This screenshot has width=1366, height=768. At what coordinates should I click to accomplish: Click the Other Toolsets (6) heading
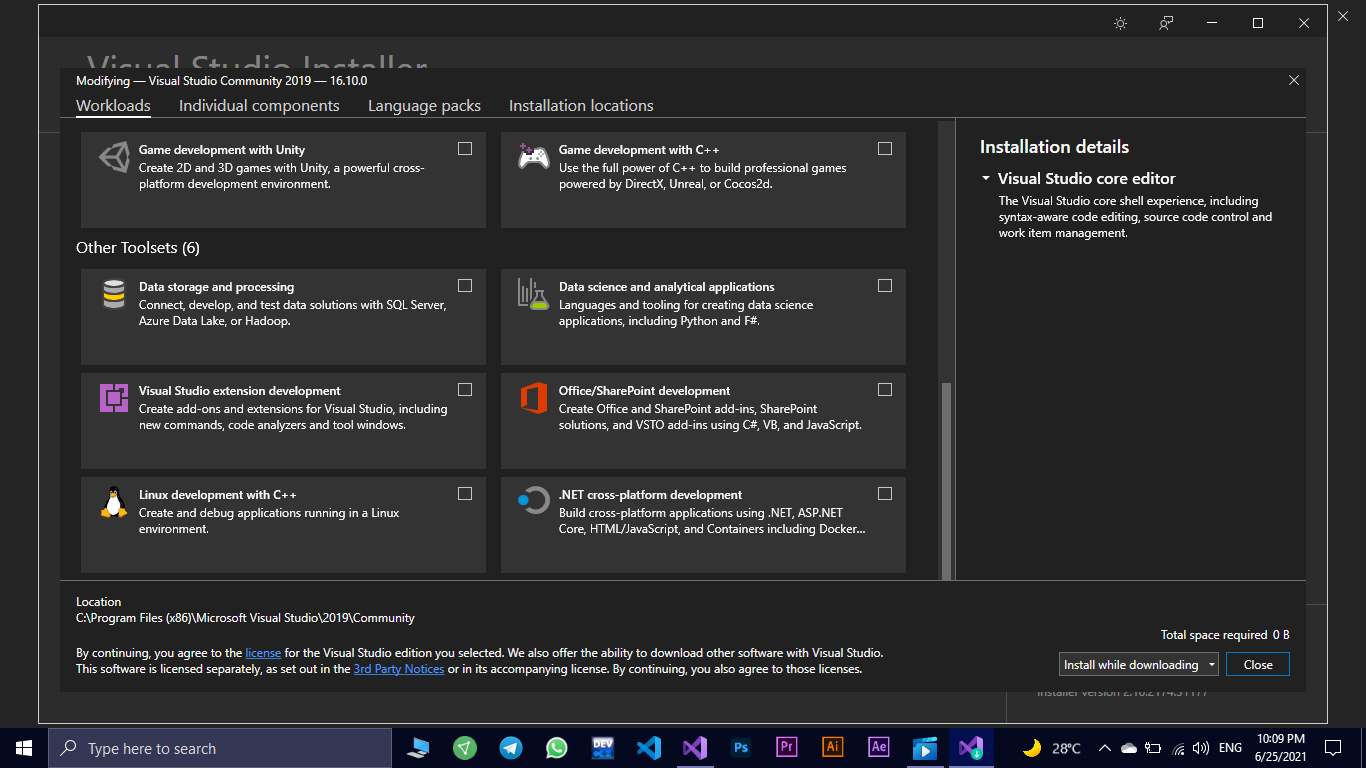[138, 248]
